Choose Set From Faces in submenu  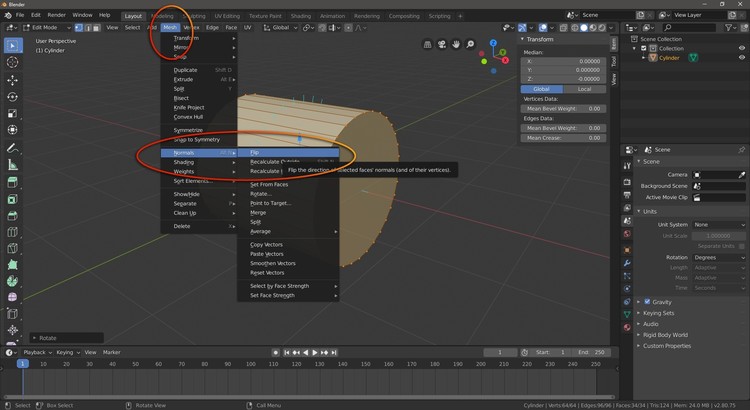click(288, 185)
